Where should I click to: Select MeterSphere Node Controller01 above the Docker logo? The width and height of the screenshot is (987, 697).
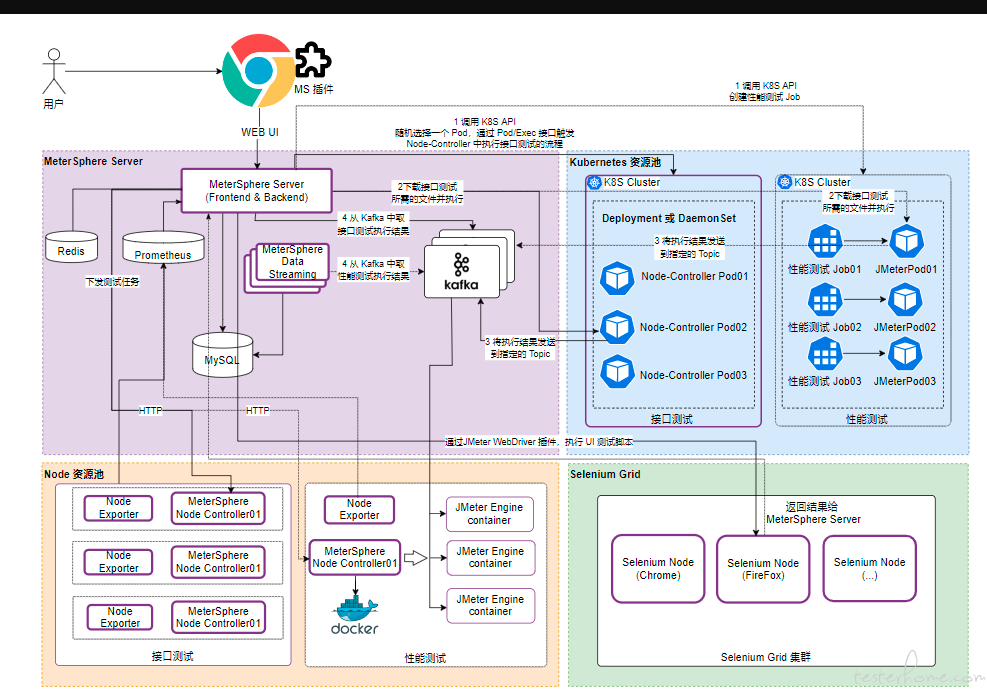pos(355,557)
